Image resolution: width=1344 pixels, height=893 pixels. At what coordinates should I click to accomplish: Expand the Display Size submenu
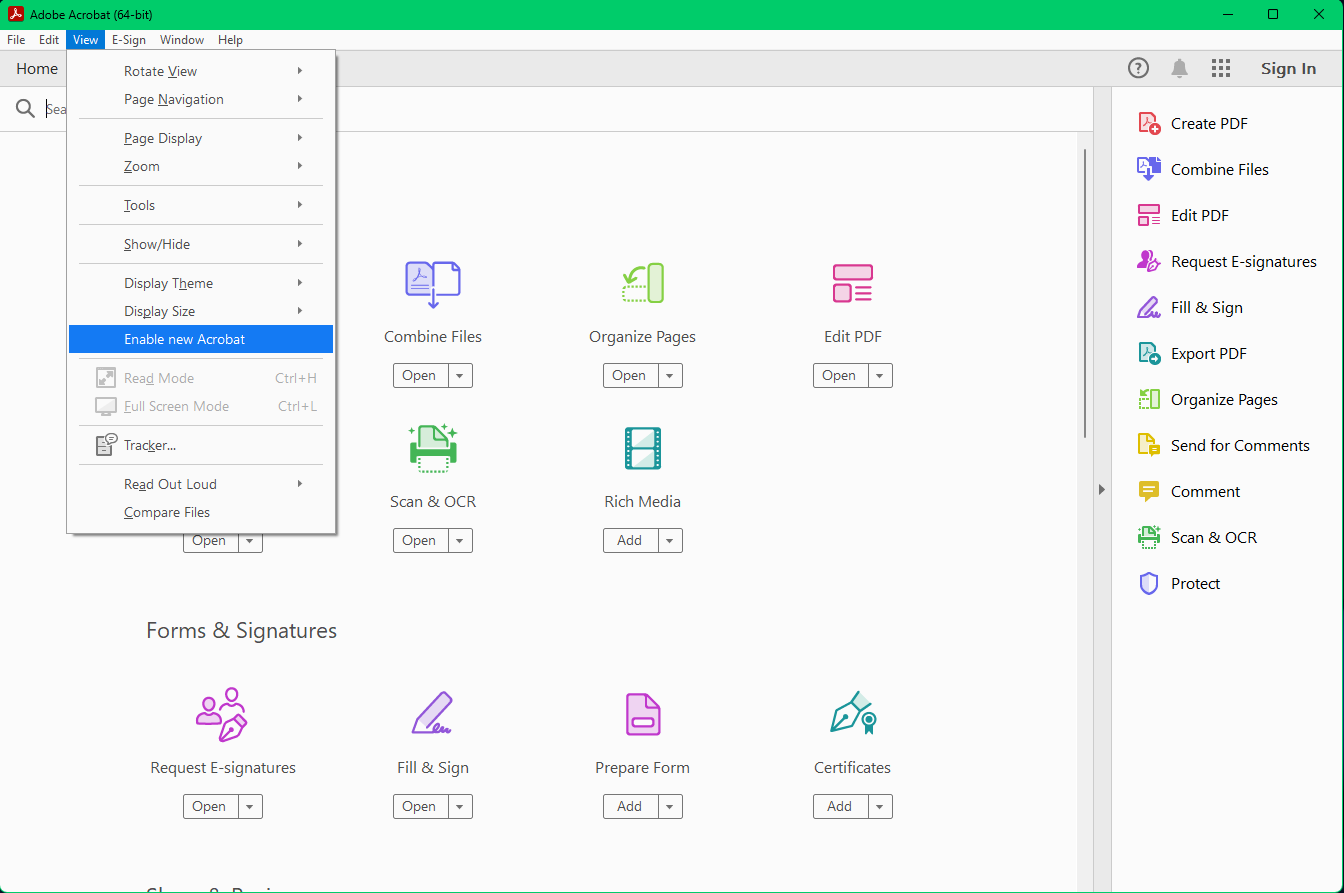point(201,311)
